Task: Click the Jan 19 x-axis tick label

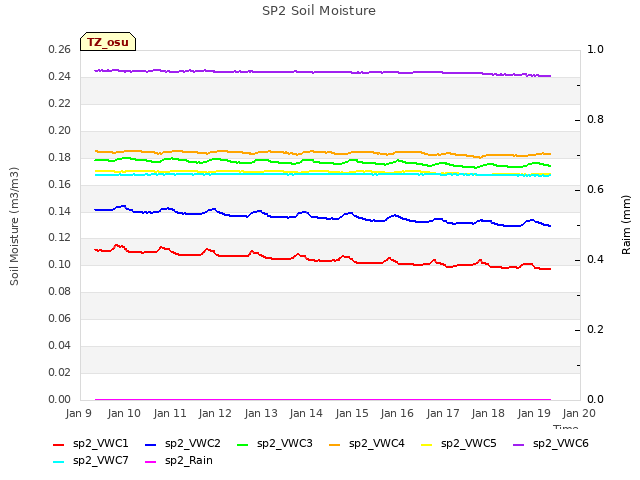Action: (534, 413)
